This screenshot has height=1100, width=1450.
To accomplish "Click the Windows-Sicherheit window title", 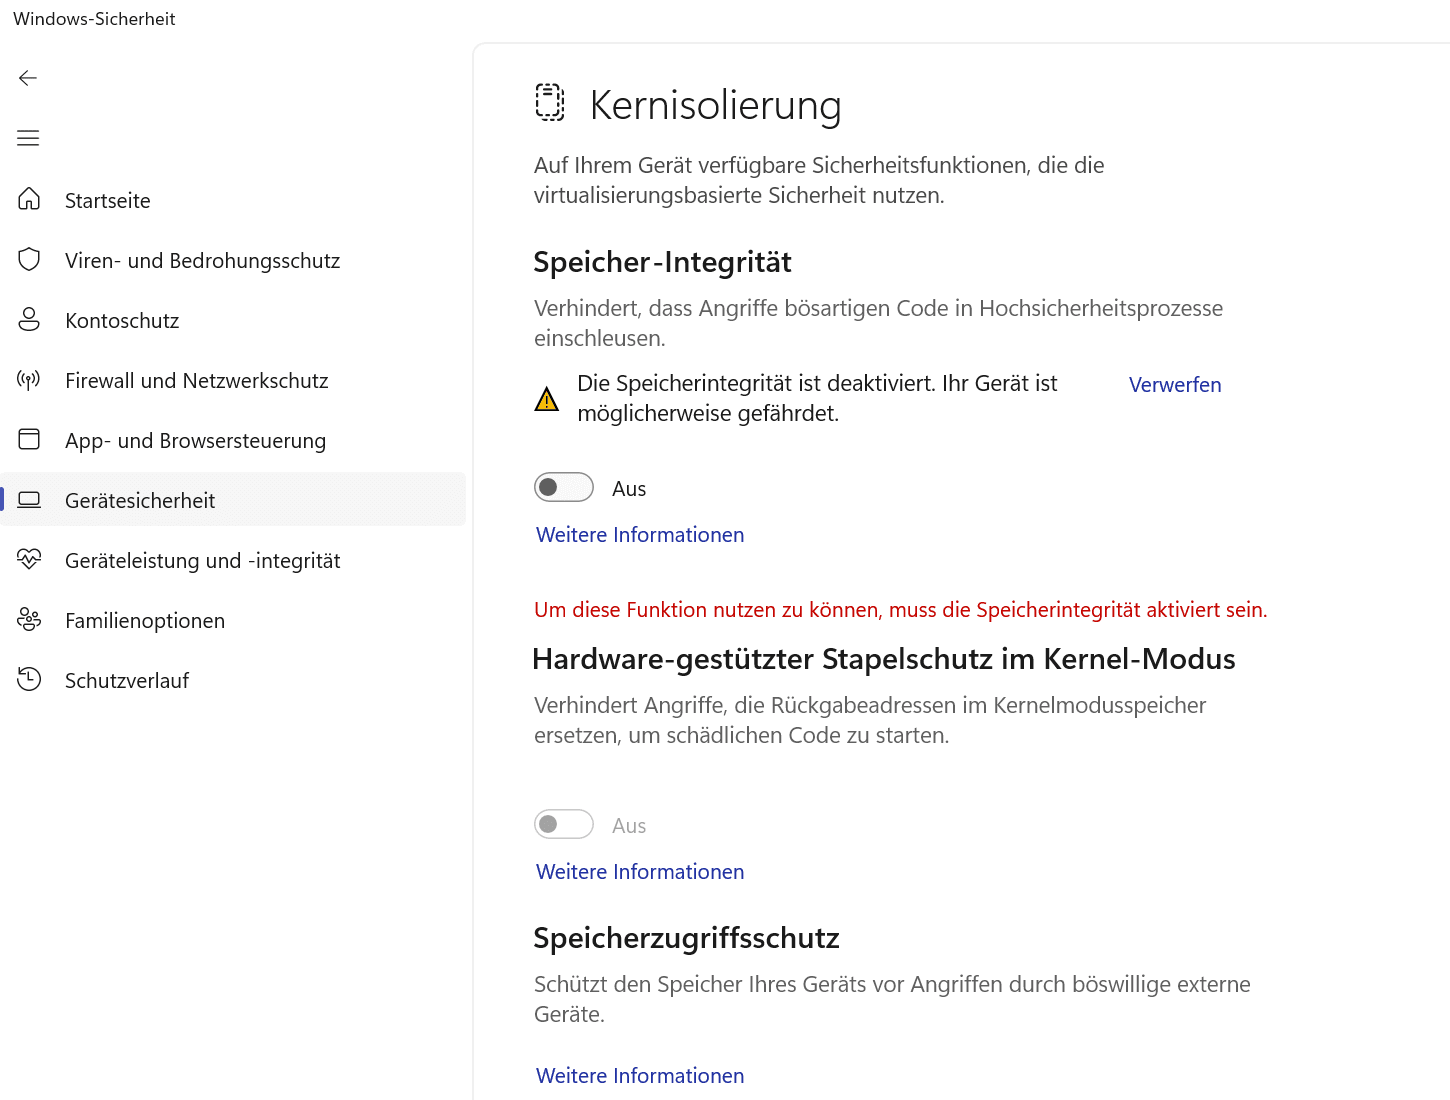I will 94,19.
